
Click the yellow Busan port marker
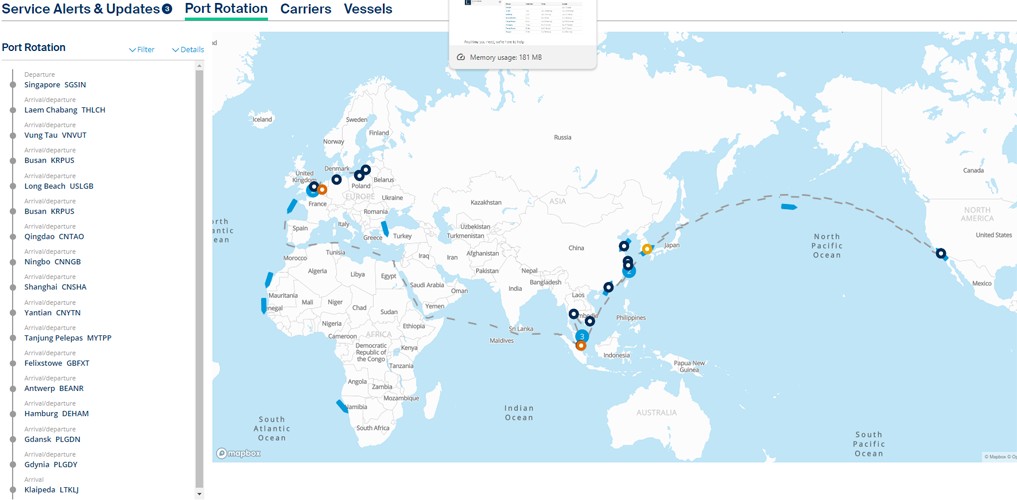coord(646,249)
